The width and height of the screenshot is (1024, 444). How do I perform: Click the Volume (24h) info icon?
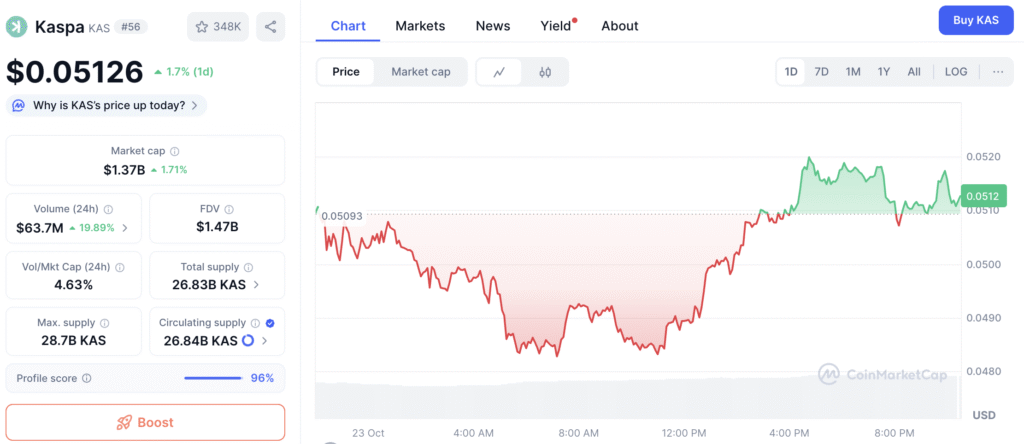click(x=108, y=210)
